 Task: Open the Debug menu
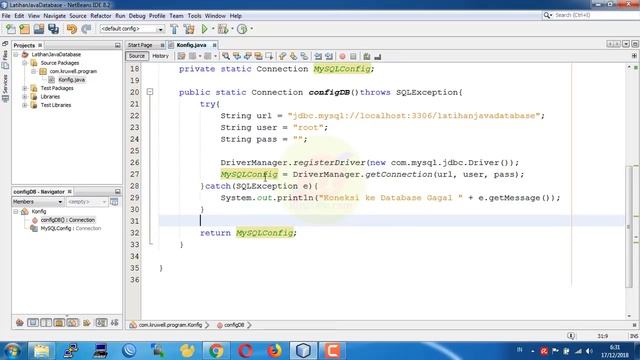137,16
